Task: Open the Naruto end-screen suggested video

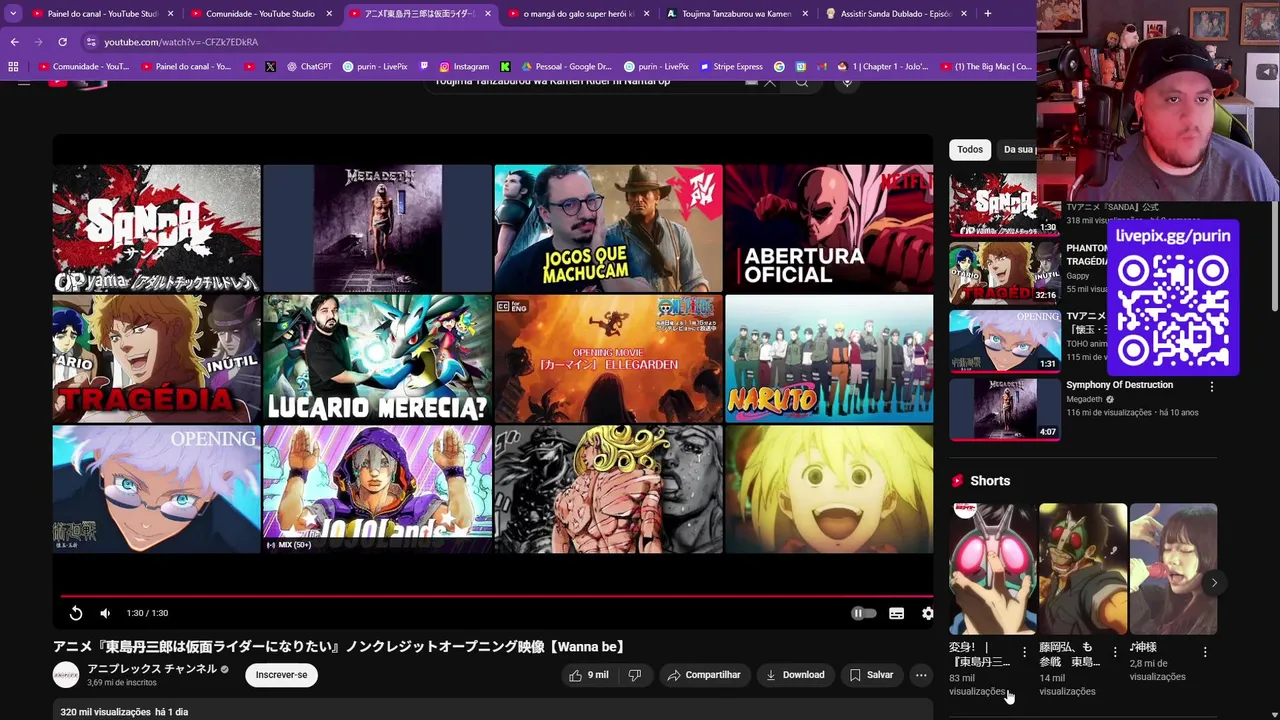Action: [829, 359]
